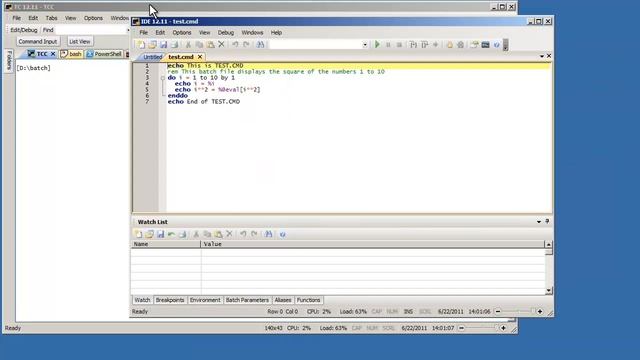Click IDE zoom slider minus button
This screenshot has height=360, width=640.
click(498, 311)
